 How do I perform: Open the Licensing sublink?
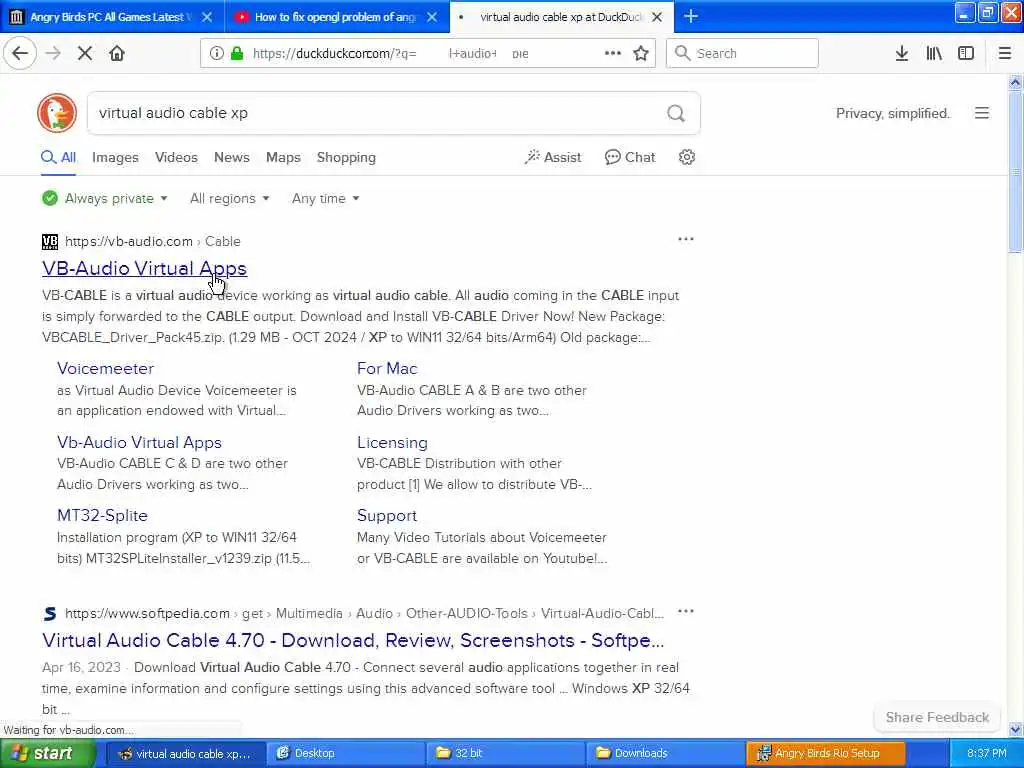[392, 442]
